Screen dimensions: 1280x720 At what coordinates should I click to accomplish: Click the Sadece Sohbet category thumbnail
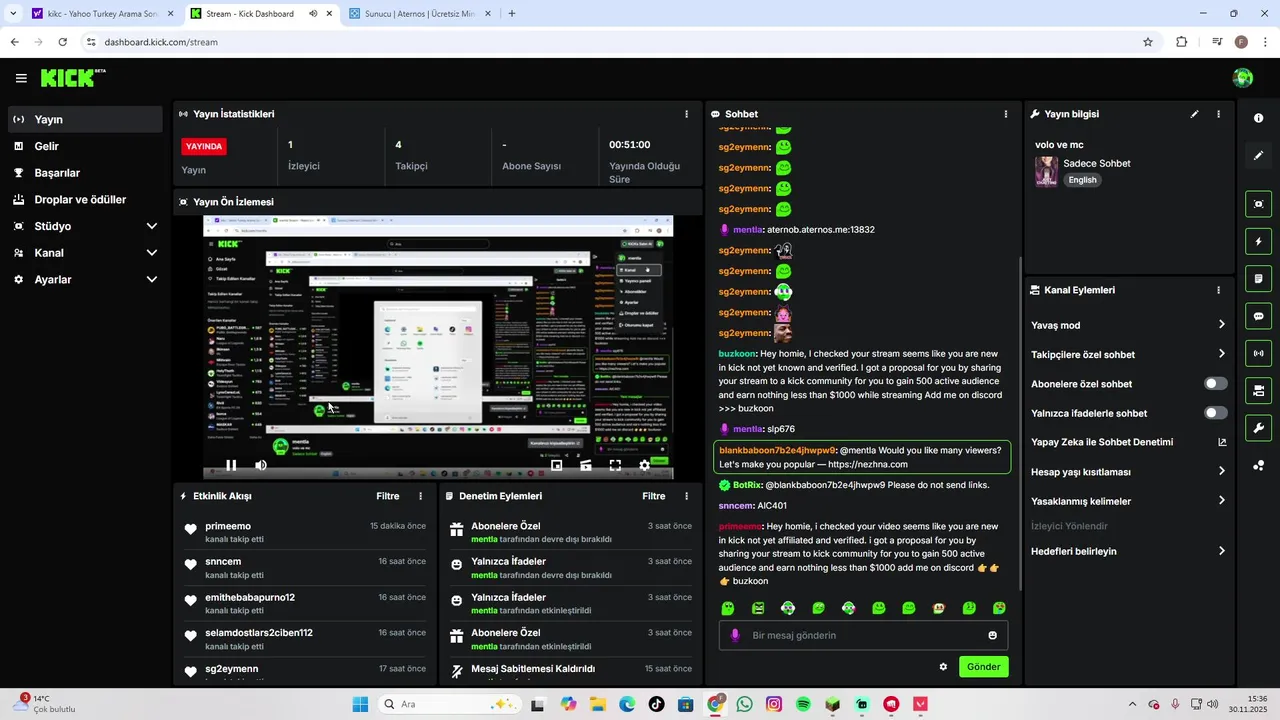(x=1046, y=171)
